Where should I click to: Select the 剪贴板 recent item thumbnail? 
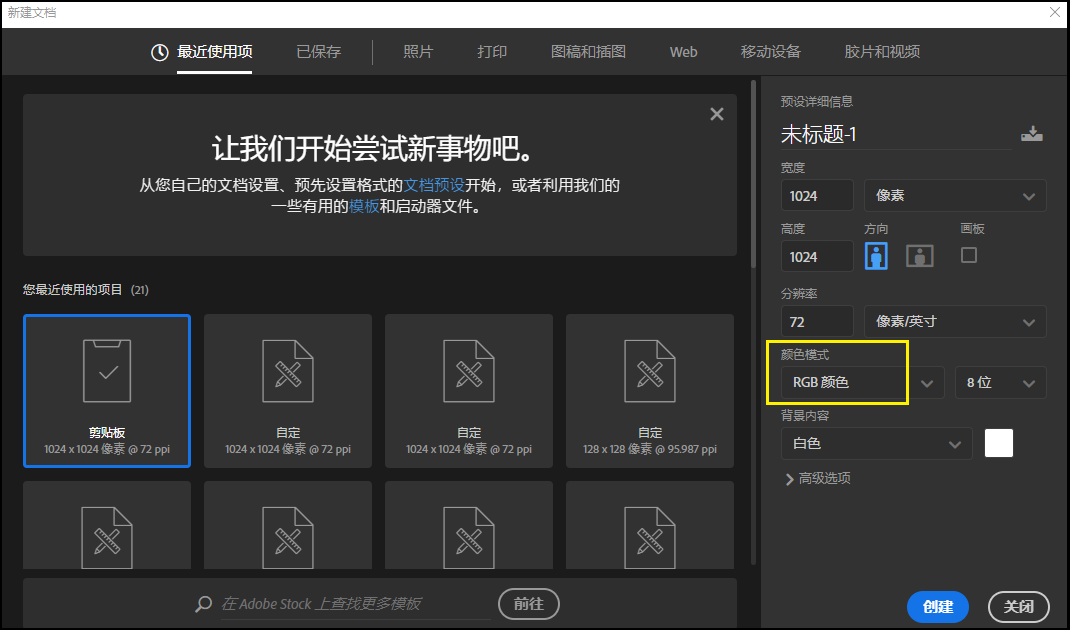106,390
